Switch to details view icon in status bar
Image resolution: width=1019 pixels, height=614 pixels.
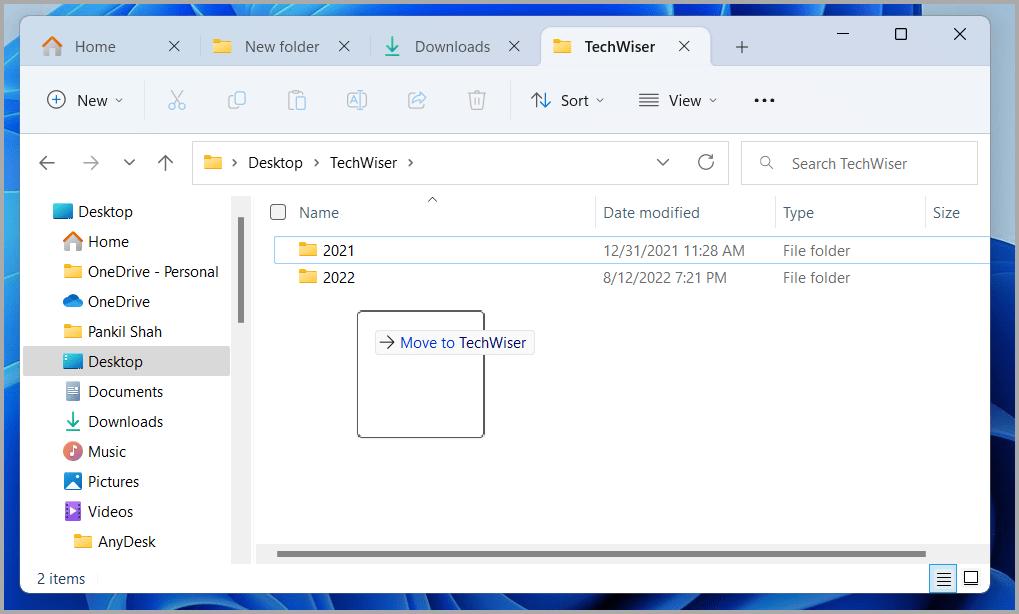click(943, 578)
